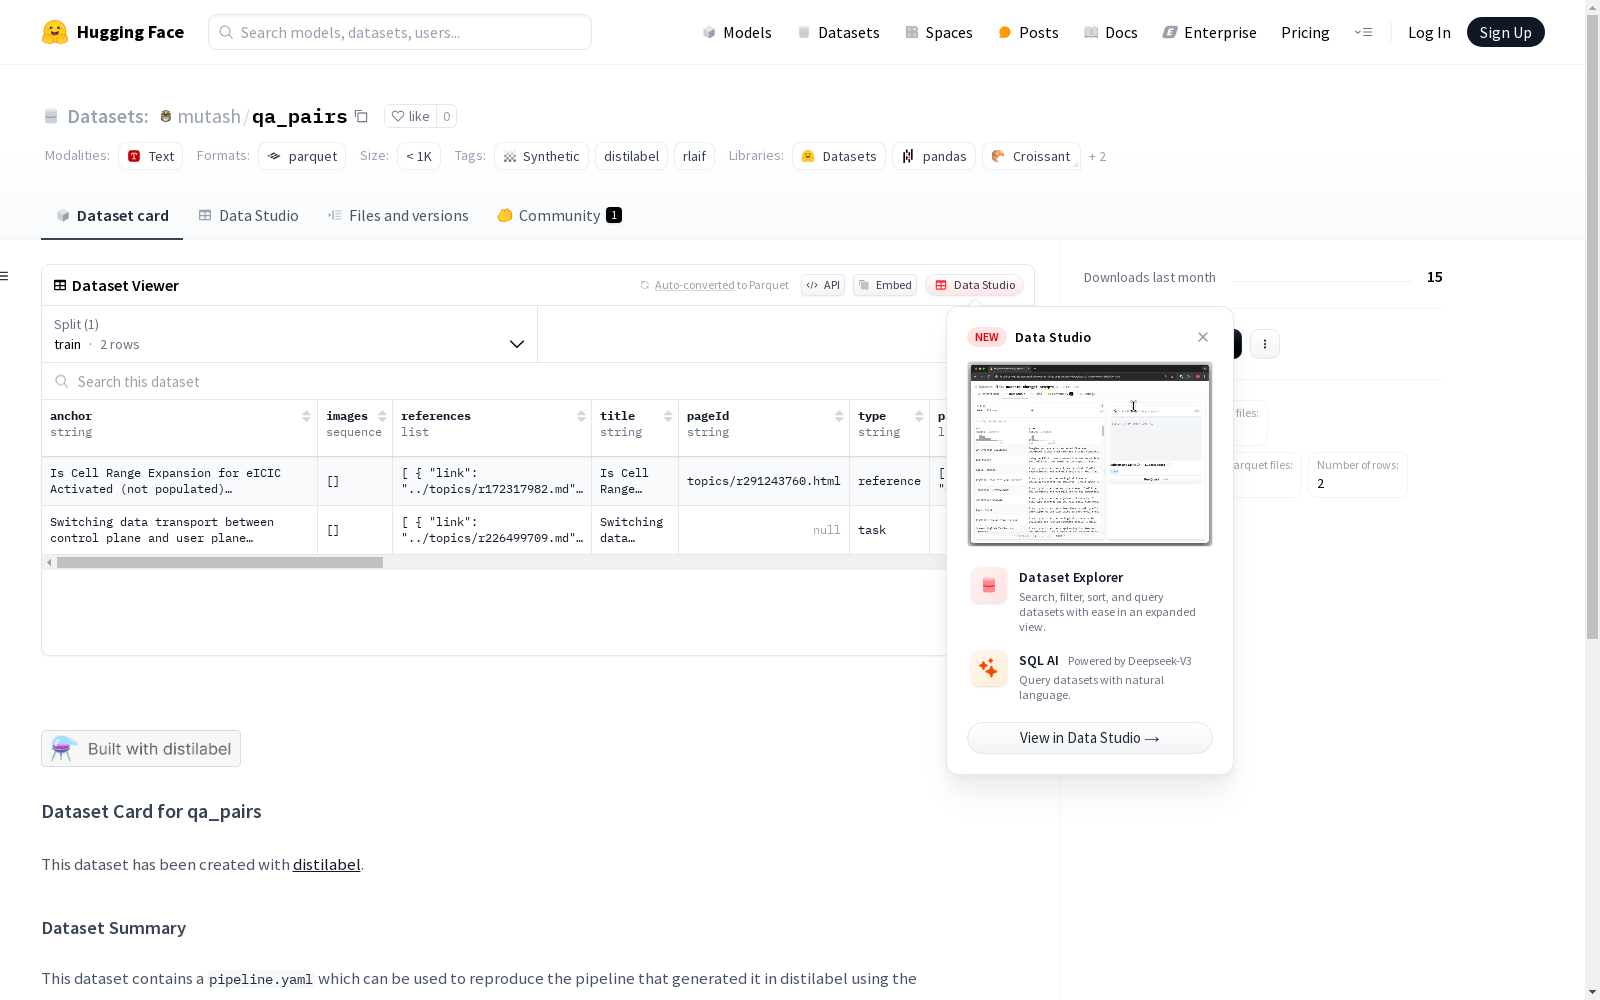This screenshot has width=1600, height=1000.
Task: Go to Spaces in the top navigation
Action: 939,32
